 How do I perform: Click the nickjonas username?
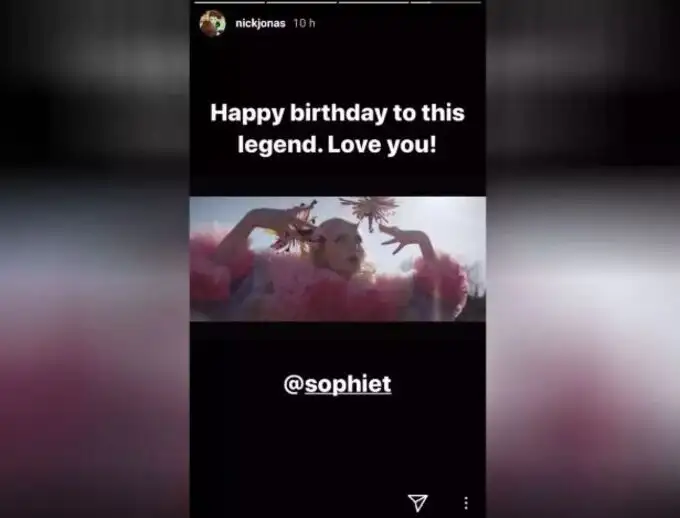[260, 23]
